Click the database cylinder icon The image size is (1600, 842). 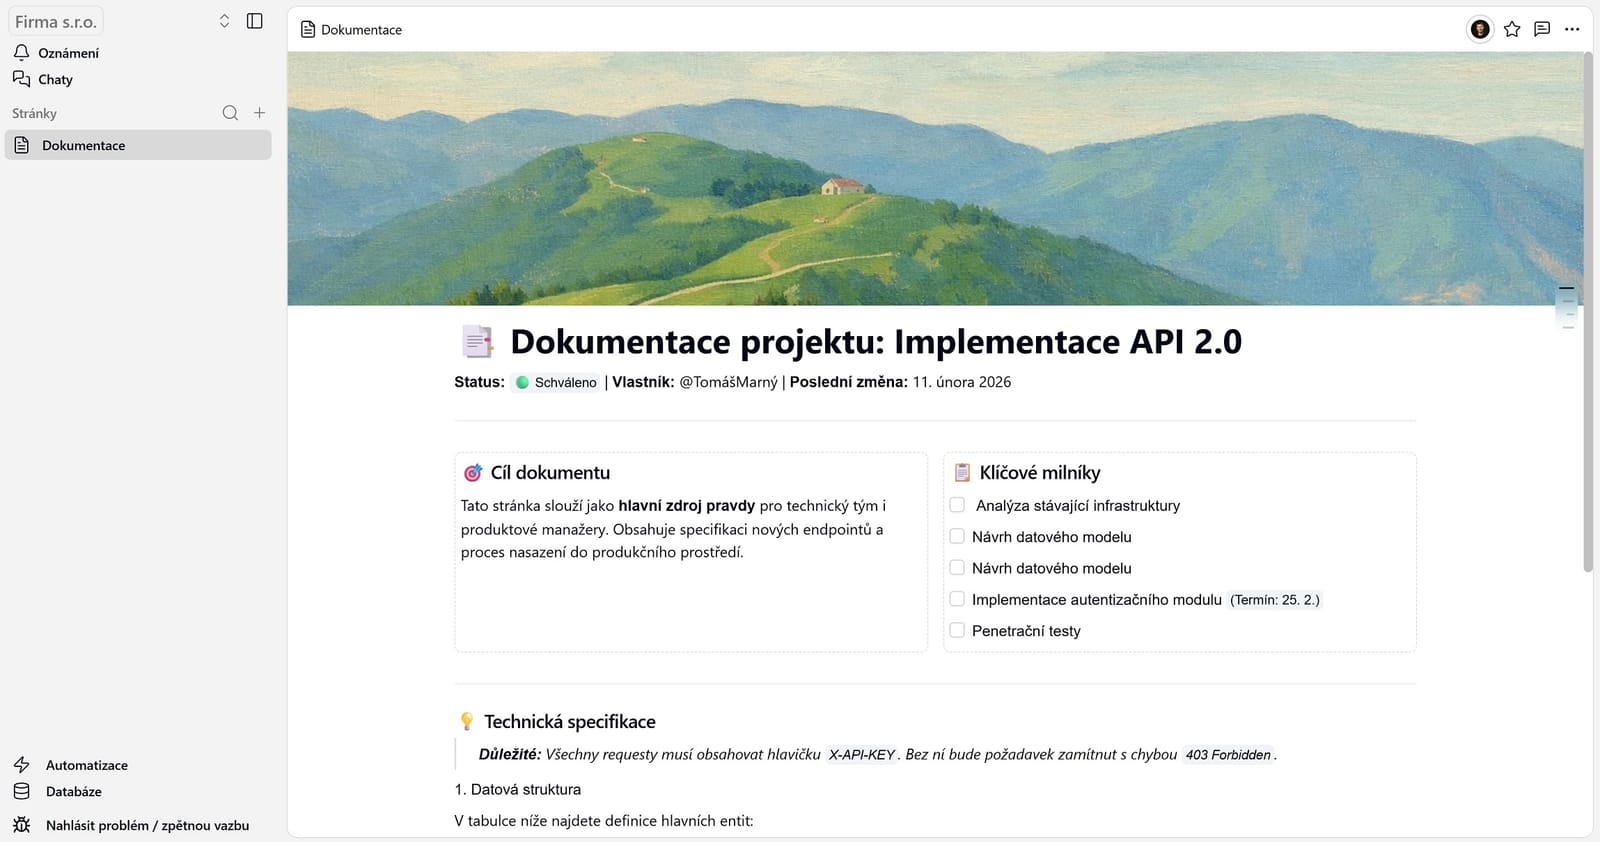21,791
